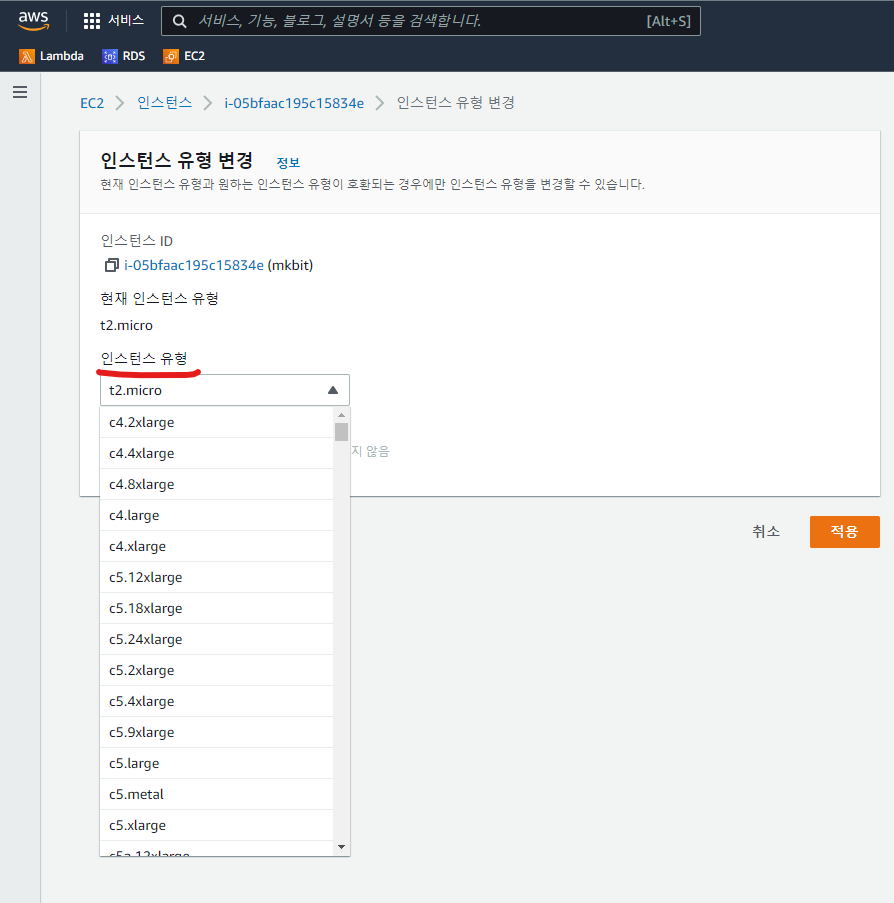Select c5.xlarge instance type
This screenshot has width=894, height=903.
[217, 826]
